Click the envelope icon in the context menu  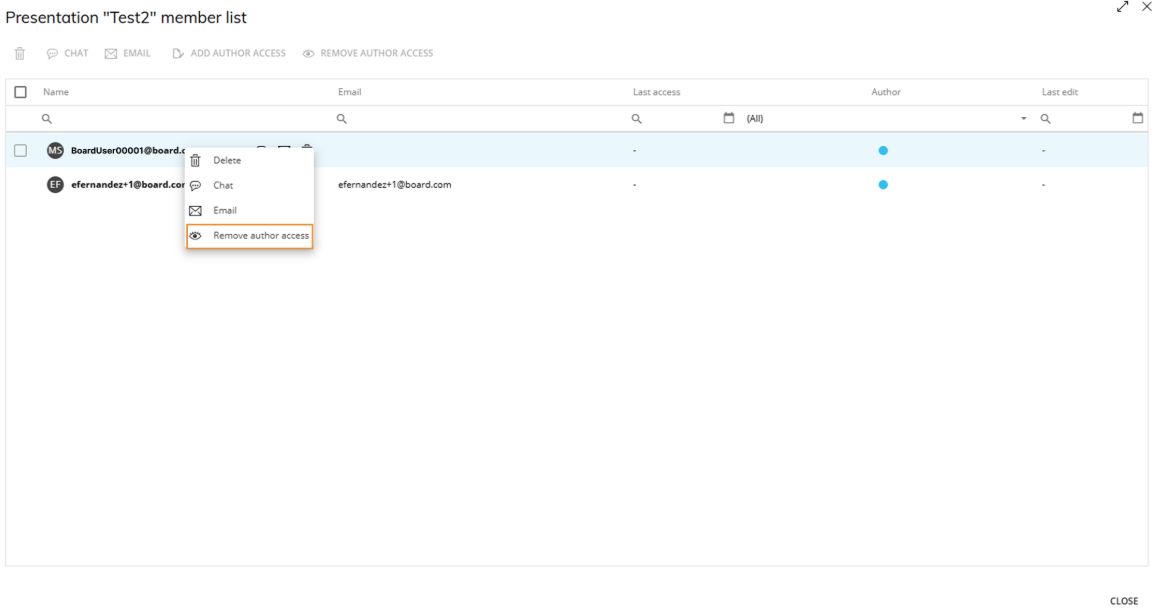pyautogui.click(x=195, y=211)
